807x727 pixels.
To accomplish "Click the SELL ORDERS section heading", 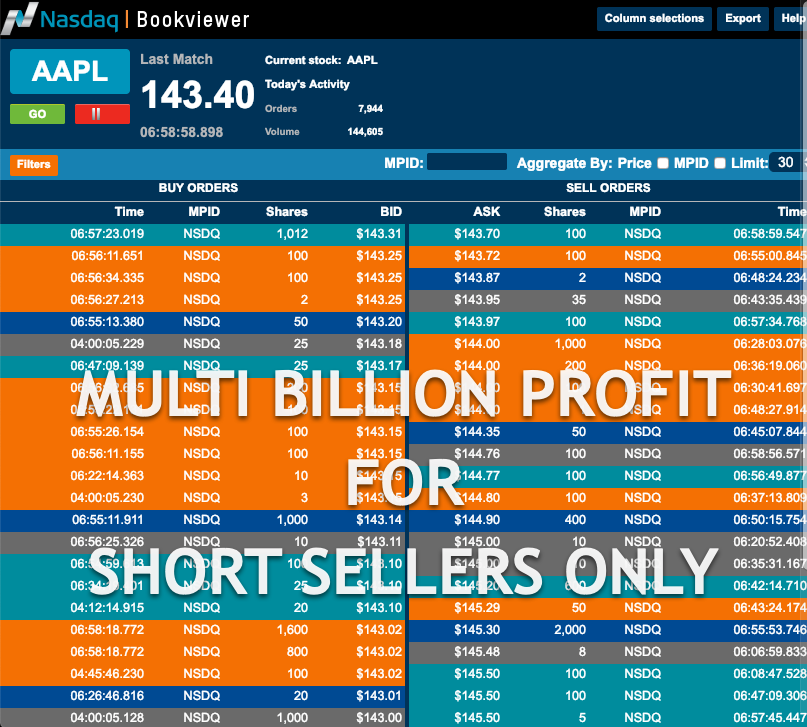I will pos(608,188).
